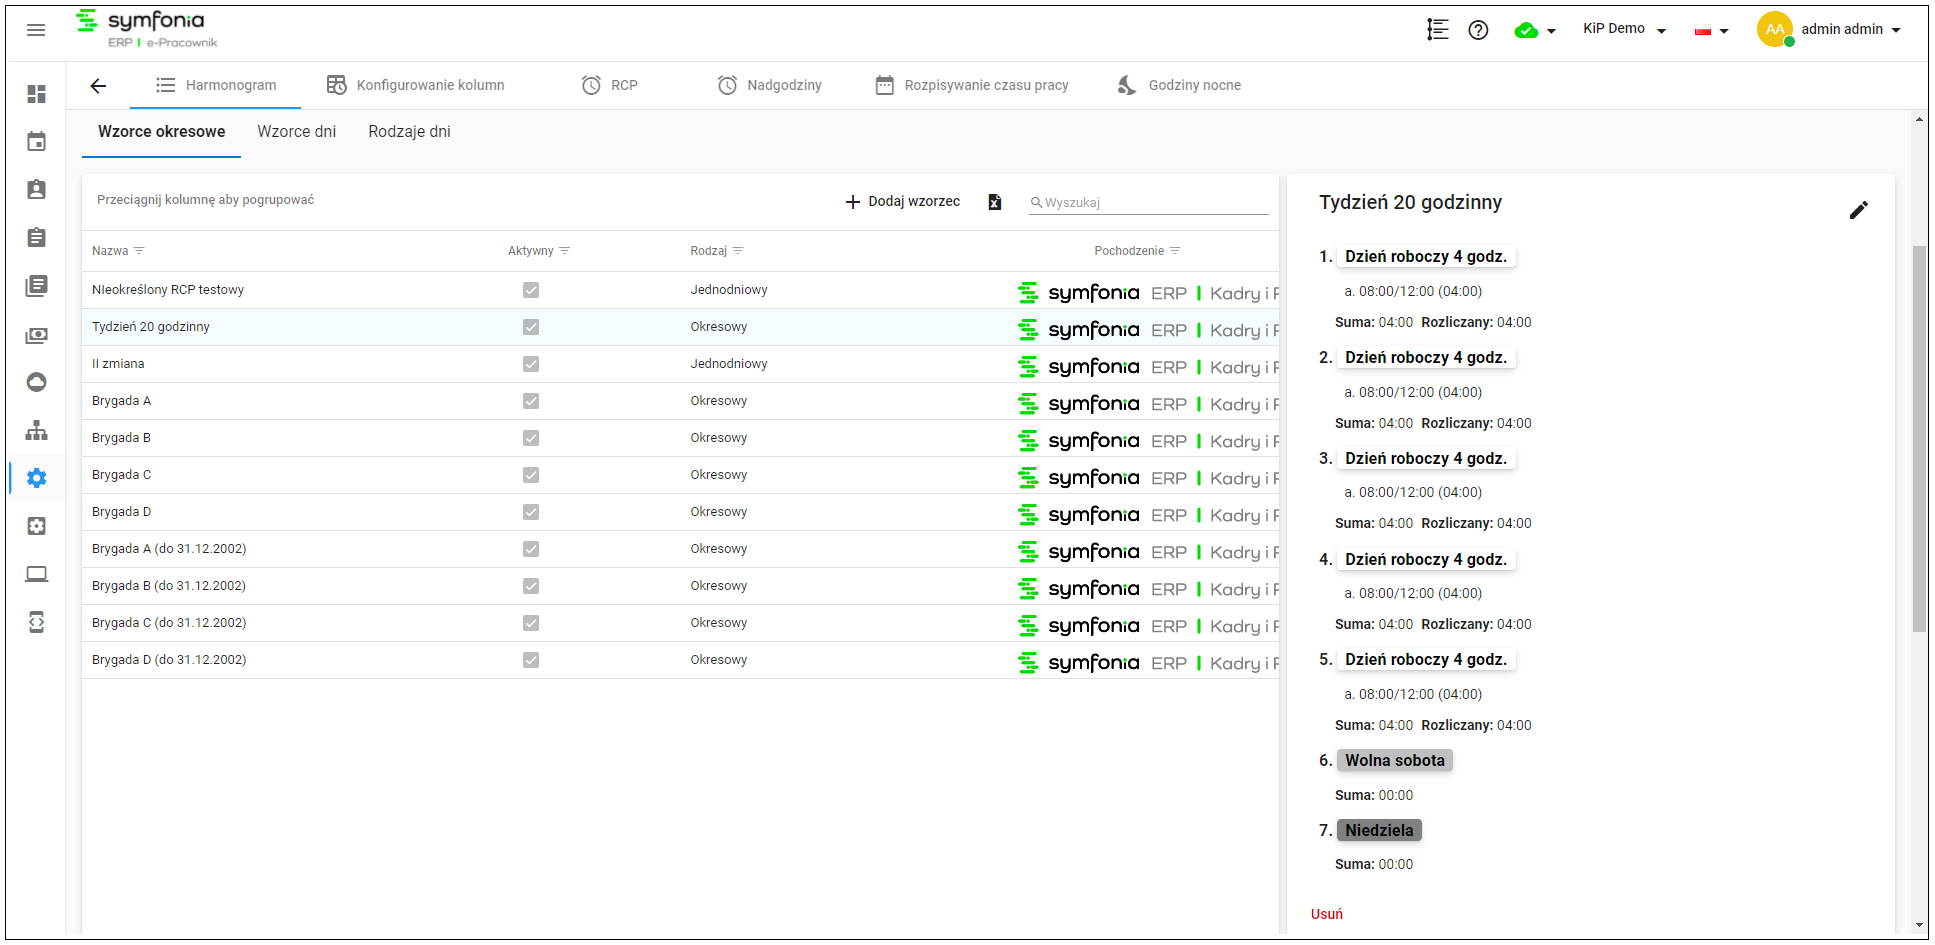The image size is (1935, 945).
Task: Open the hamburger navigation menu
Action: pos(36,30)
